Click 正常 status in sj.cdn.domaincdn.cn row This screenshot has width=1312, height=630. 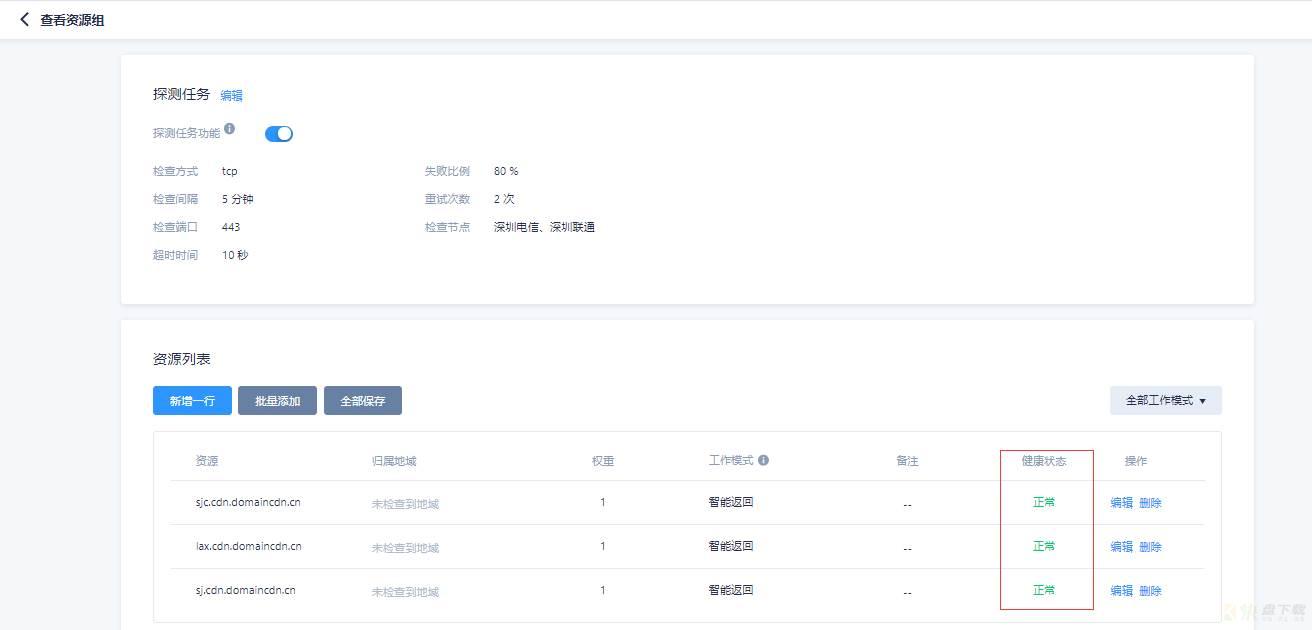[1044, 590]
